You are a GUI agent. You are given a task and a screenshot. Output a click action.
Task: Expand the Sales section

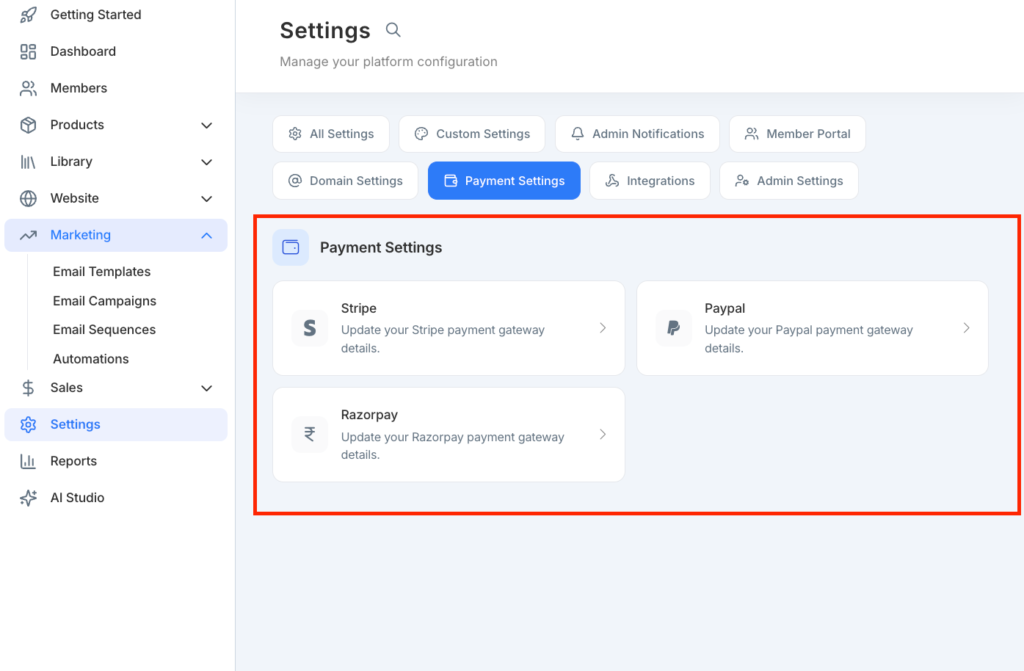coord(207,388)
